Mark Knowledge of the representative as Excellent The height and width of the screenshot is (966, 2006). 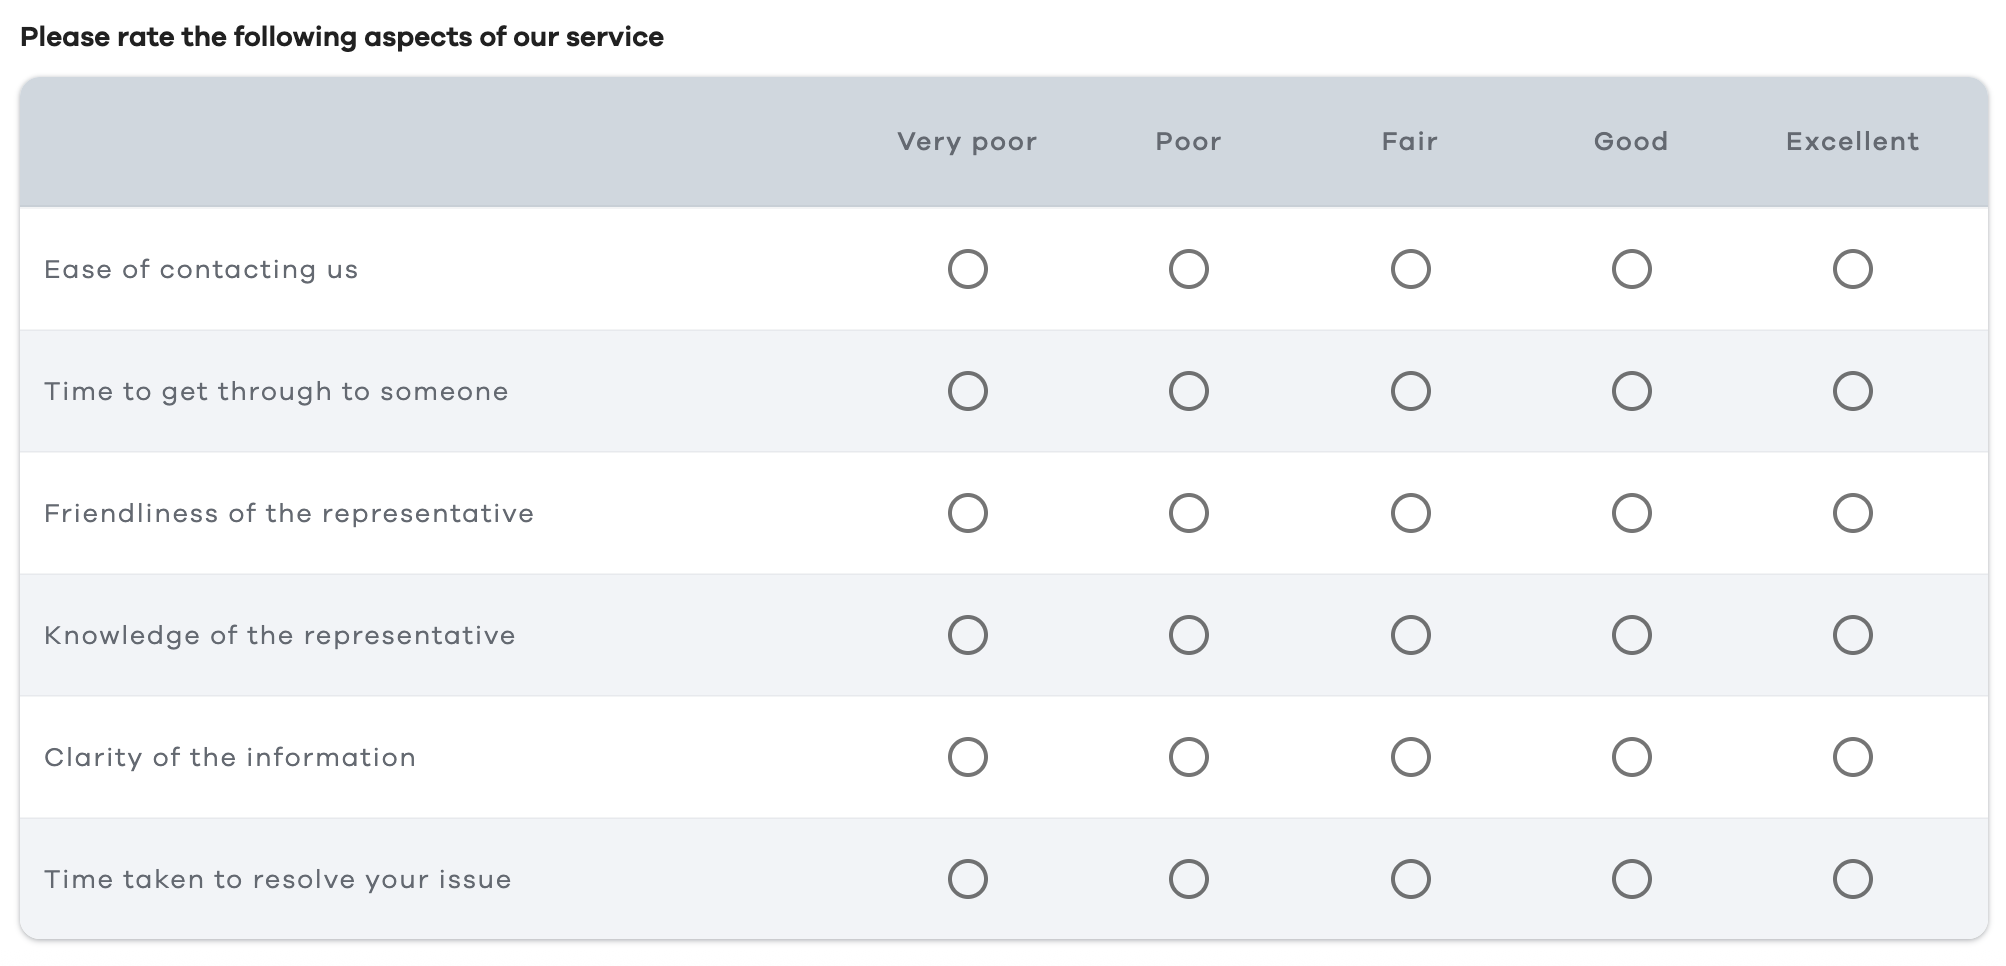click(1852, 635)
